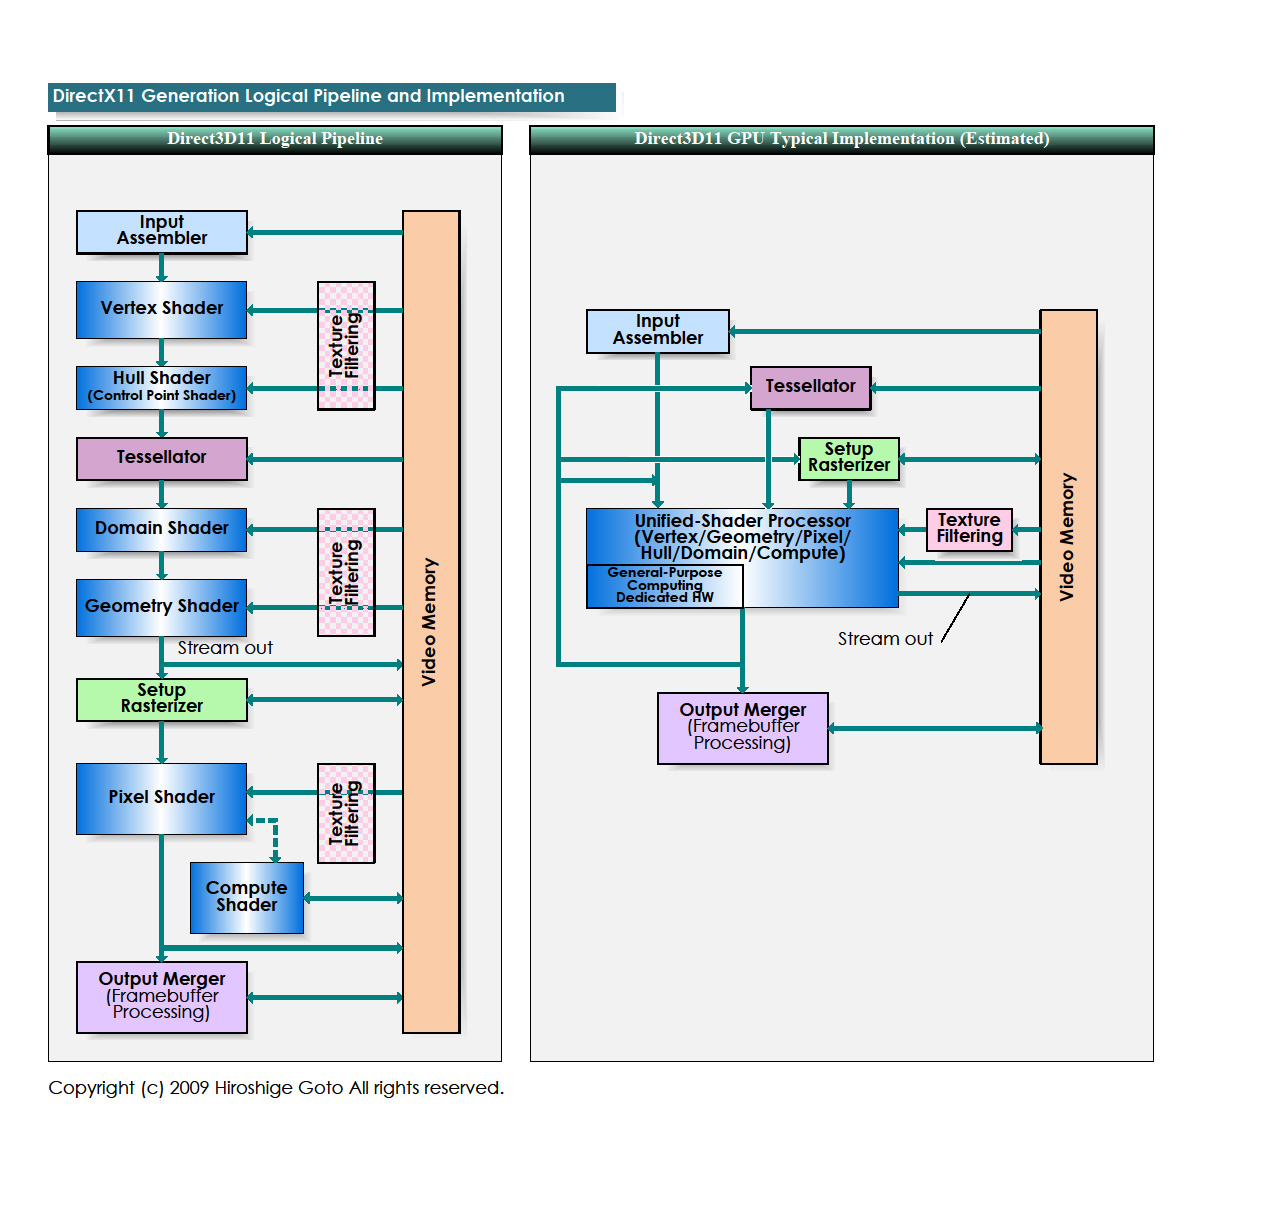Select Video Memory bar in GPU Implementation panel

point(1068,537)
